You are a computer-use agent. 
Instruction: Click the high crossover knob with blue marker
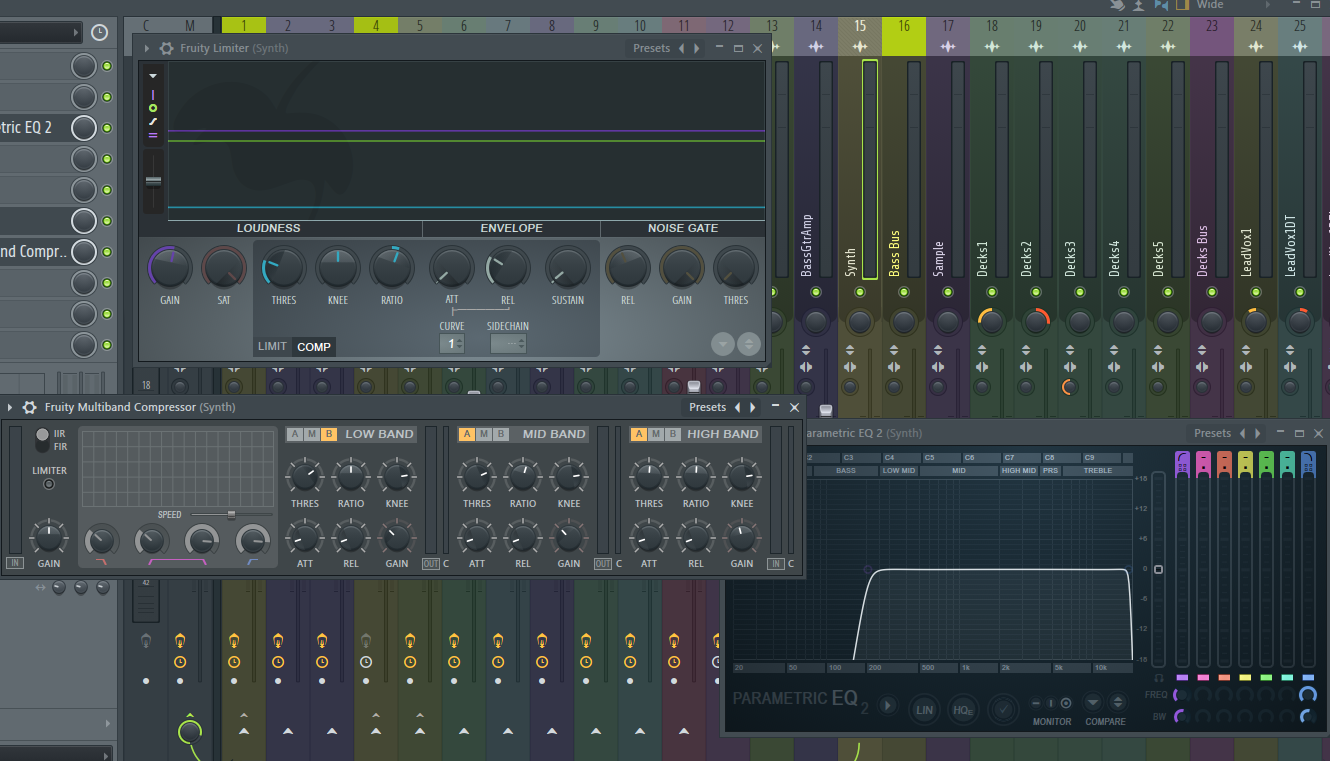tap(252, 541)
